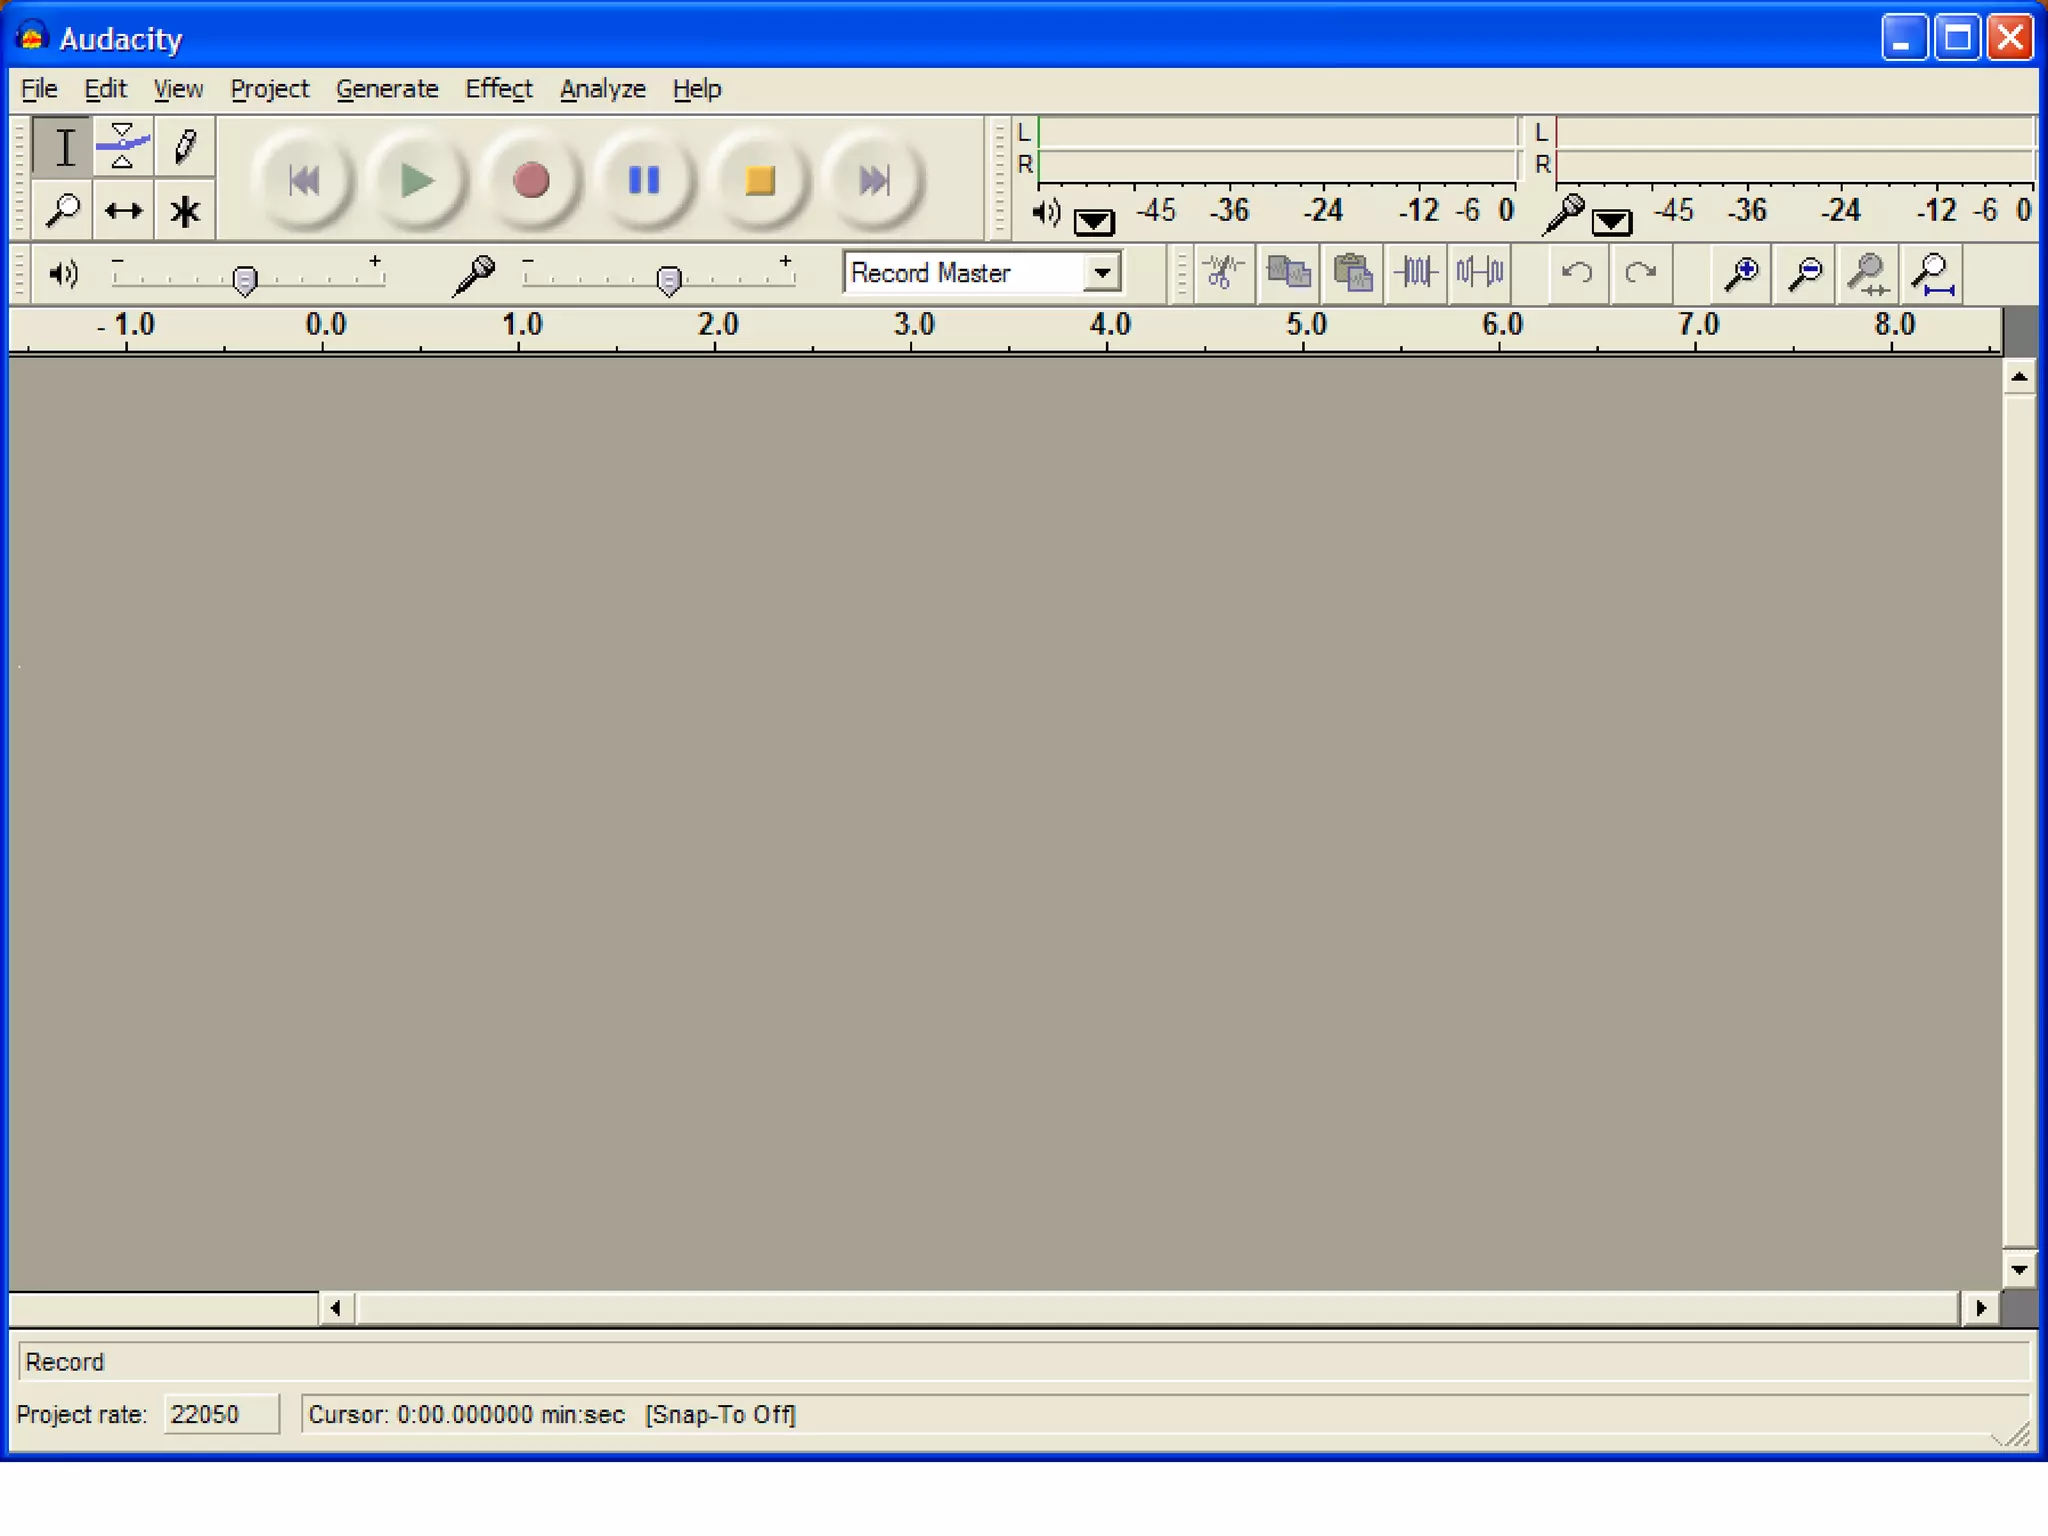Toggle the blue Pause button
Image resolution: width=2048 pixels, height=1536 pixels.
(x=644, y=181)
